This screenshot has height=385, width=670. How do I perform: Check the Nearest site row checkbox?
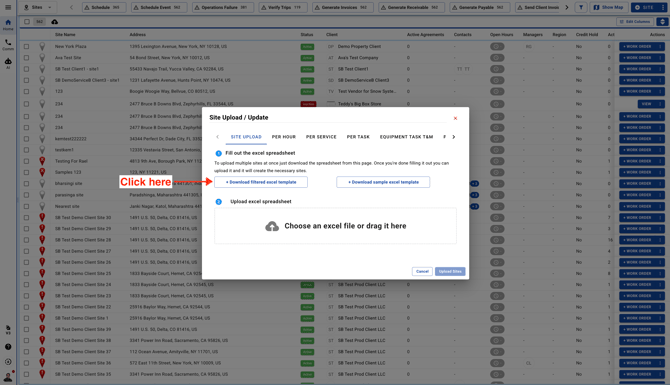pyautogui.click(x=26, y=206)
